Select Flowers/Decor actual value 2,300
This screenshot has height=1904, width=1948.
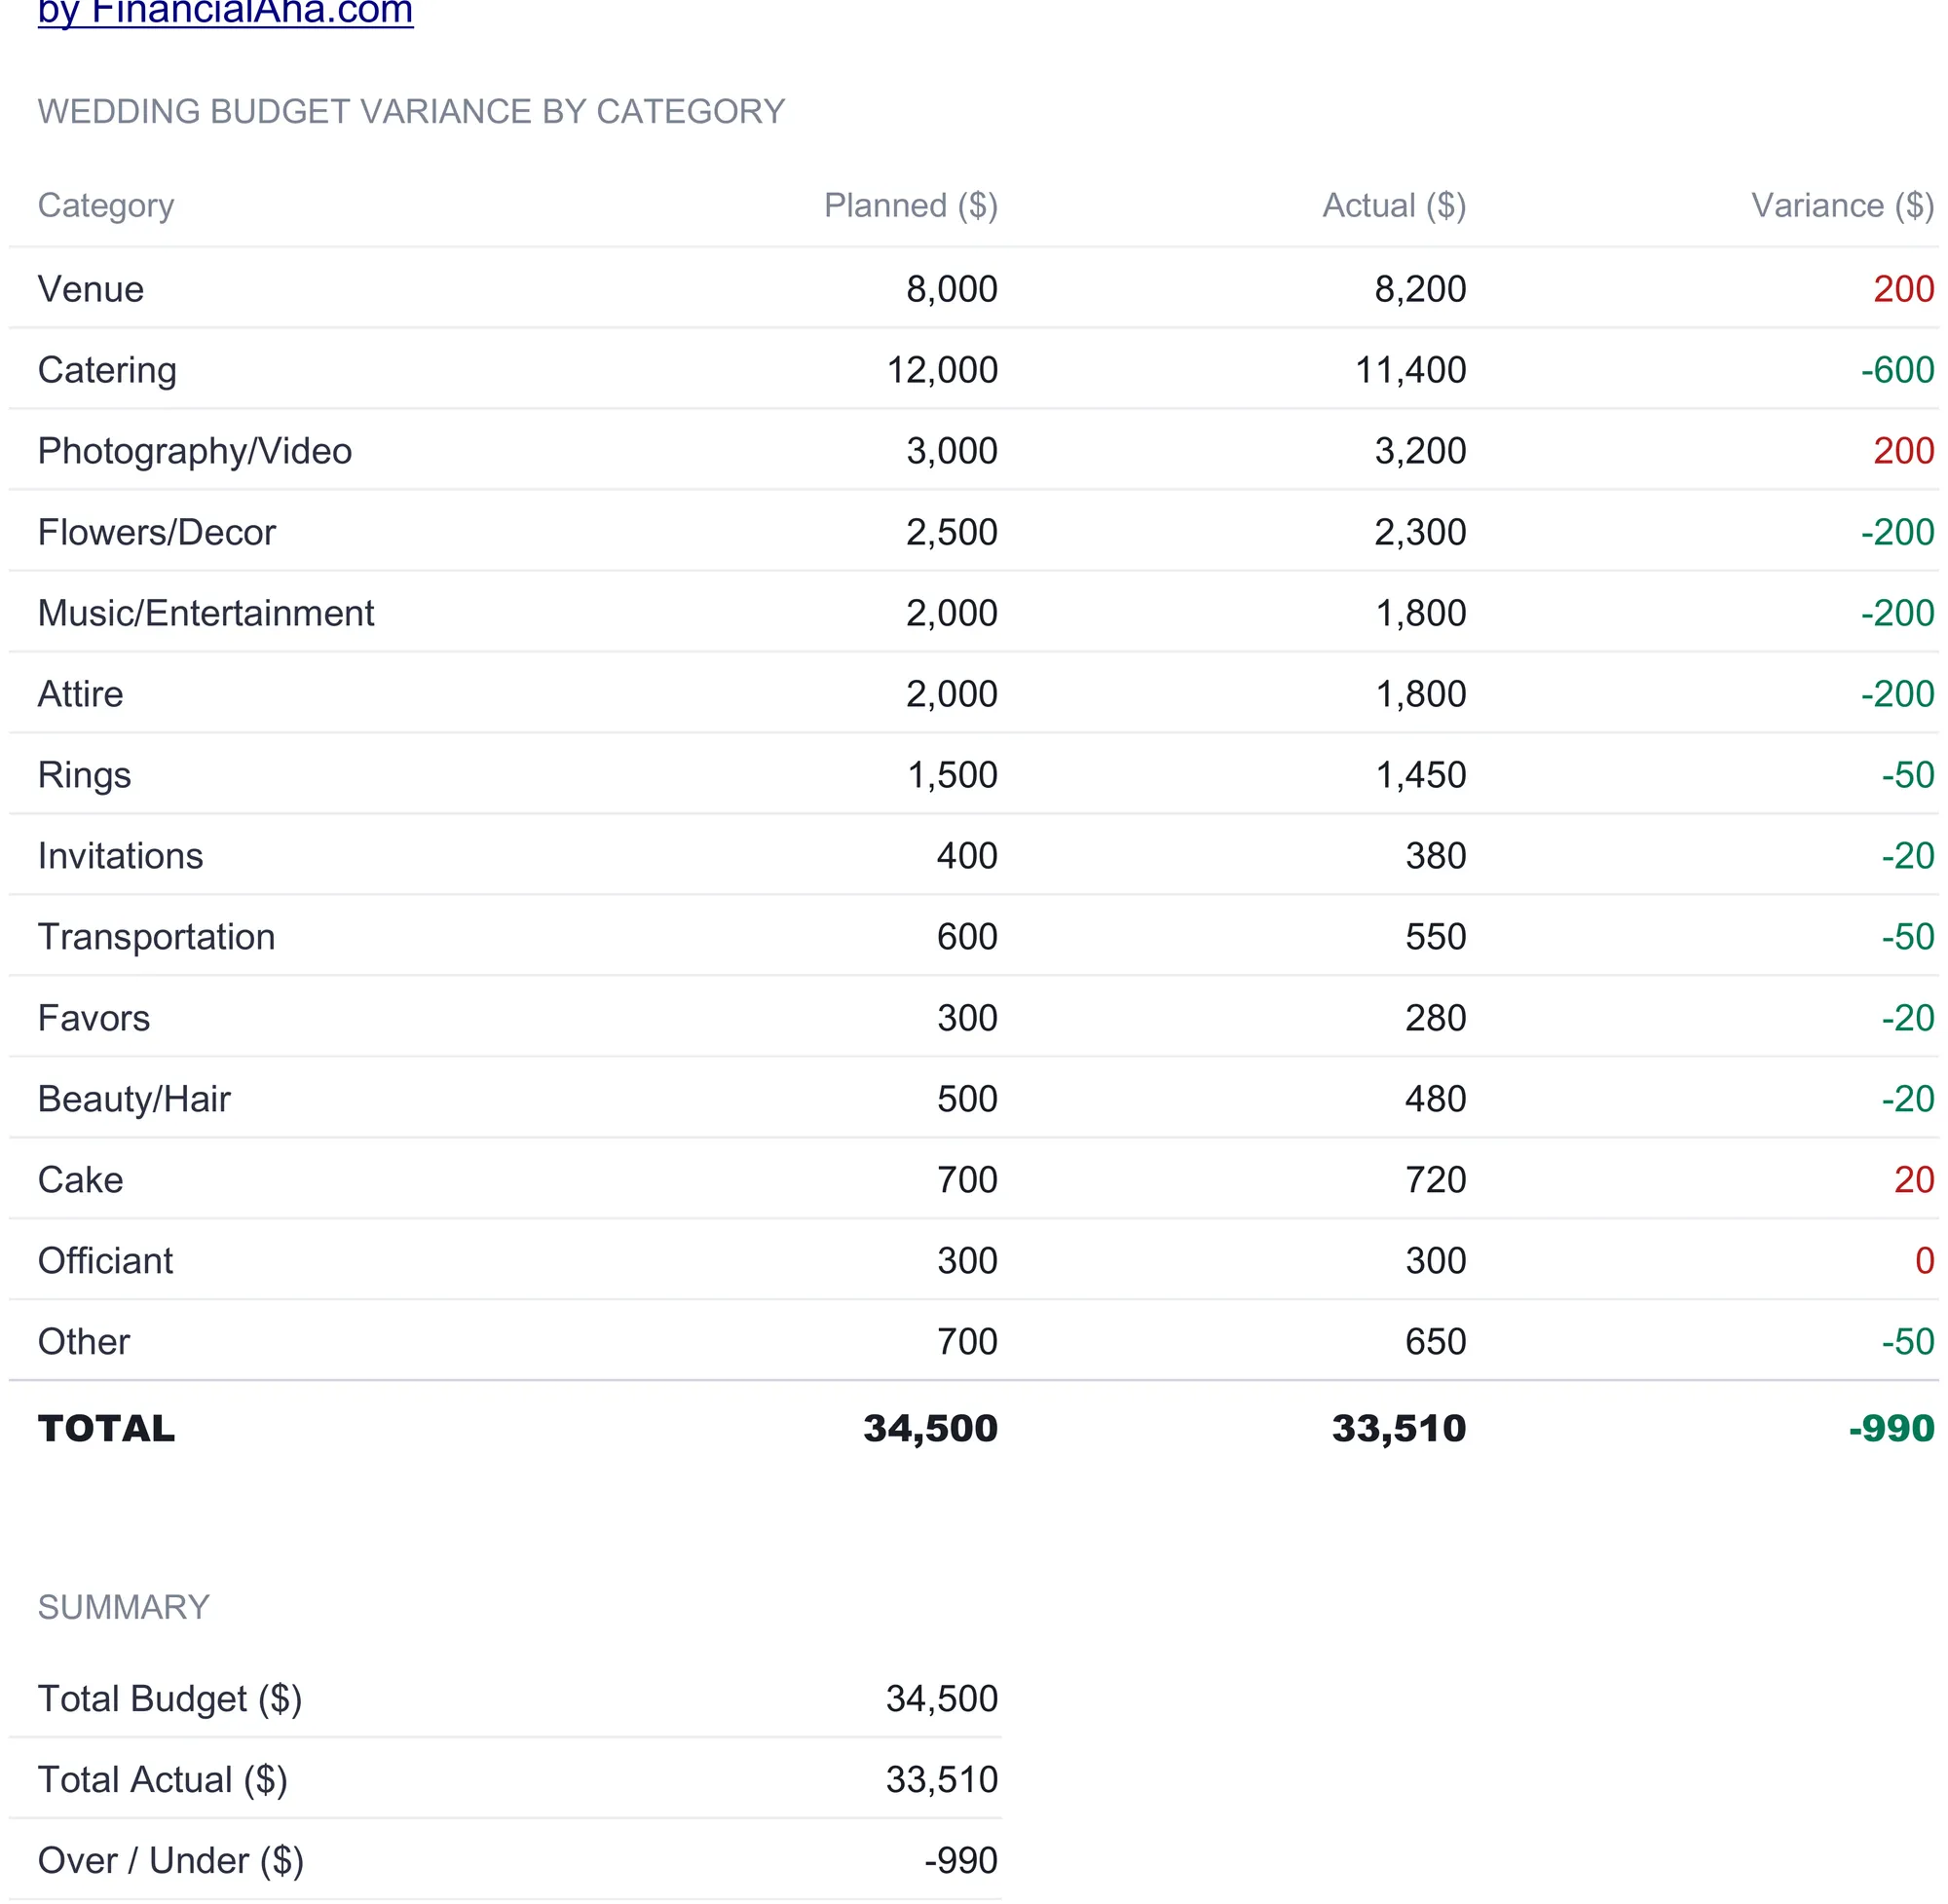point(1420,532)
